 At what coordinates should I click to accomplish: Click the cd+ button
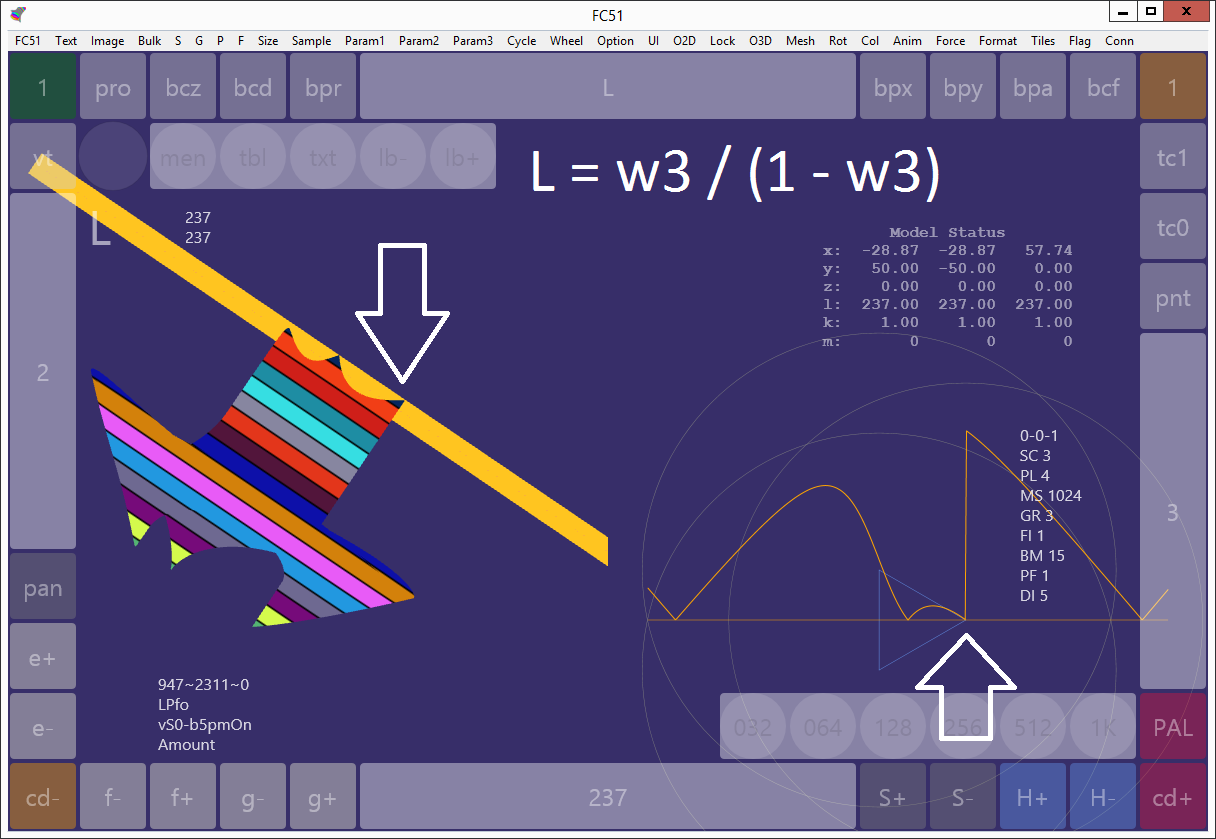[x=1173, y=797]
